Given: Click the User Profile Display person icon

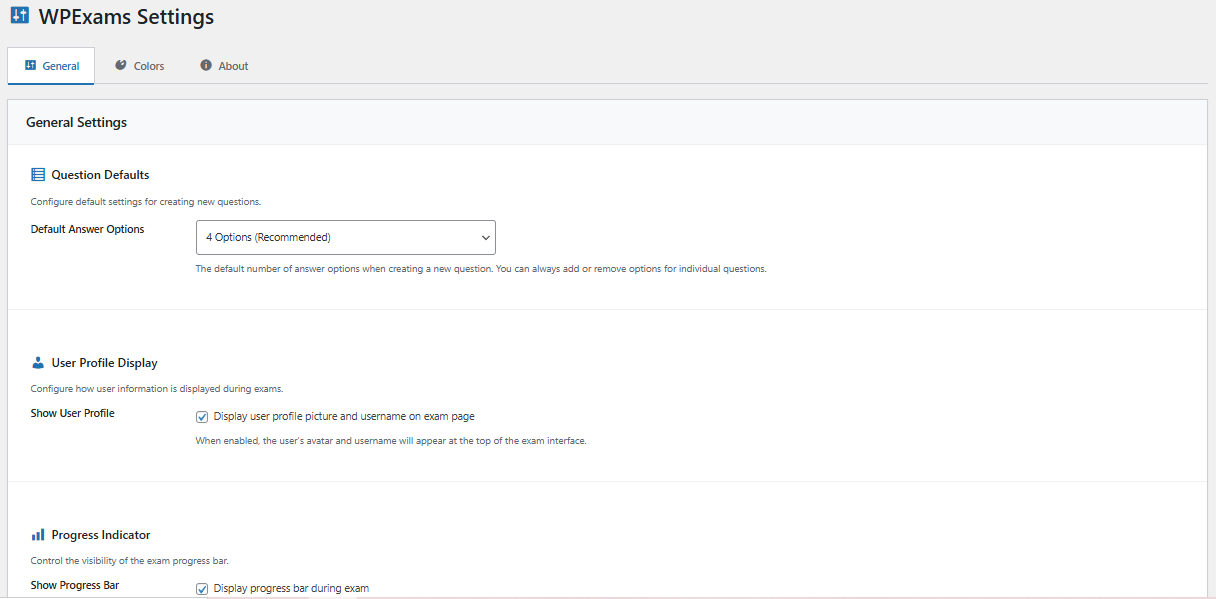Looking at the screenshot, I should coord(38,363).
